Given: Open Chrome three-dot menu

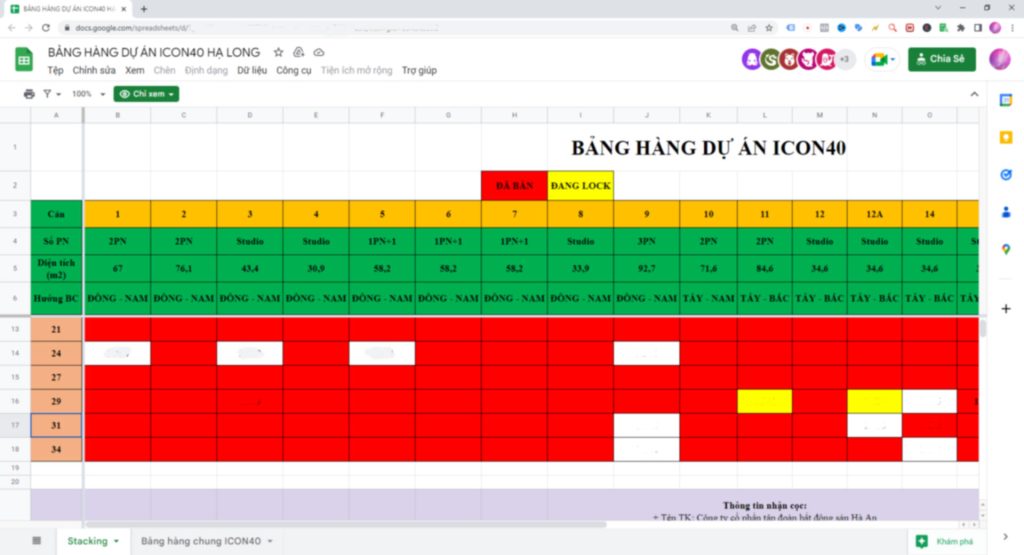Looking at the screenshot, I should point(1012,27).
